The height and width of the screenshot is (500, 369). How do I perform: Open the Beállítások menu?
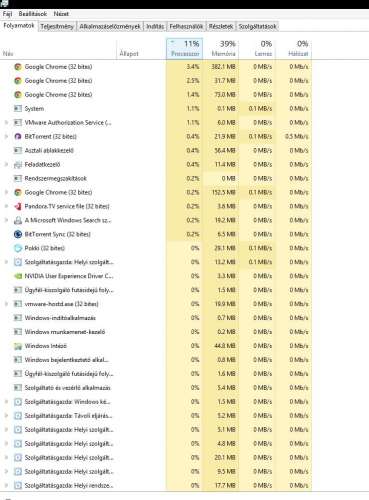33,14
